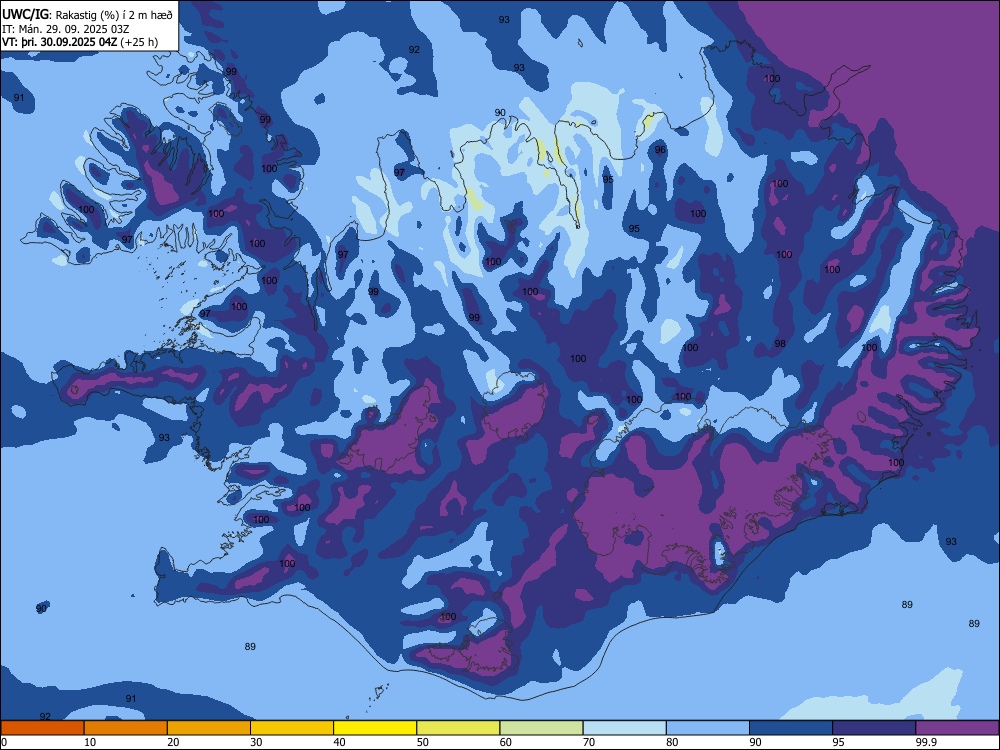Image resolution: width=1000 pixels, height=750 pixels.
Task: Click the legend label '0'
Action: pyautogui.click(x=4, y=742)
